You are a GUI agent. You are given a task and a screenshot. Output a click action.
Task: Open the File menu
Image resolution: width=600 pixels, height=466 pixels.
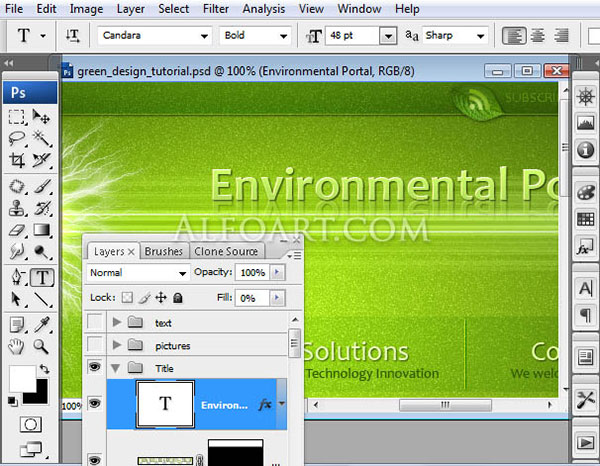(x=14, y=8)
